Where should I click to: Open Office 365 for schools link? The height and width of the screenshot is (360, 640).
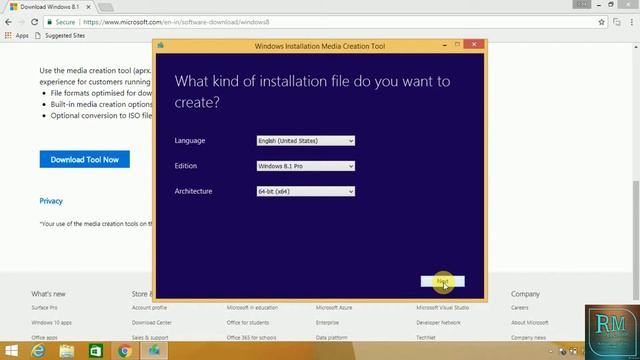(x=251, y=338)
